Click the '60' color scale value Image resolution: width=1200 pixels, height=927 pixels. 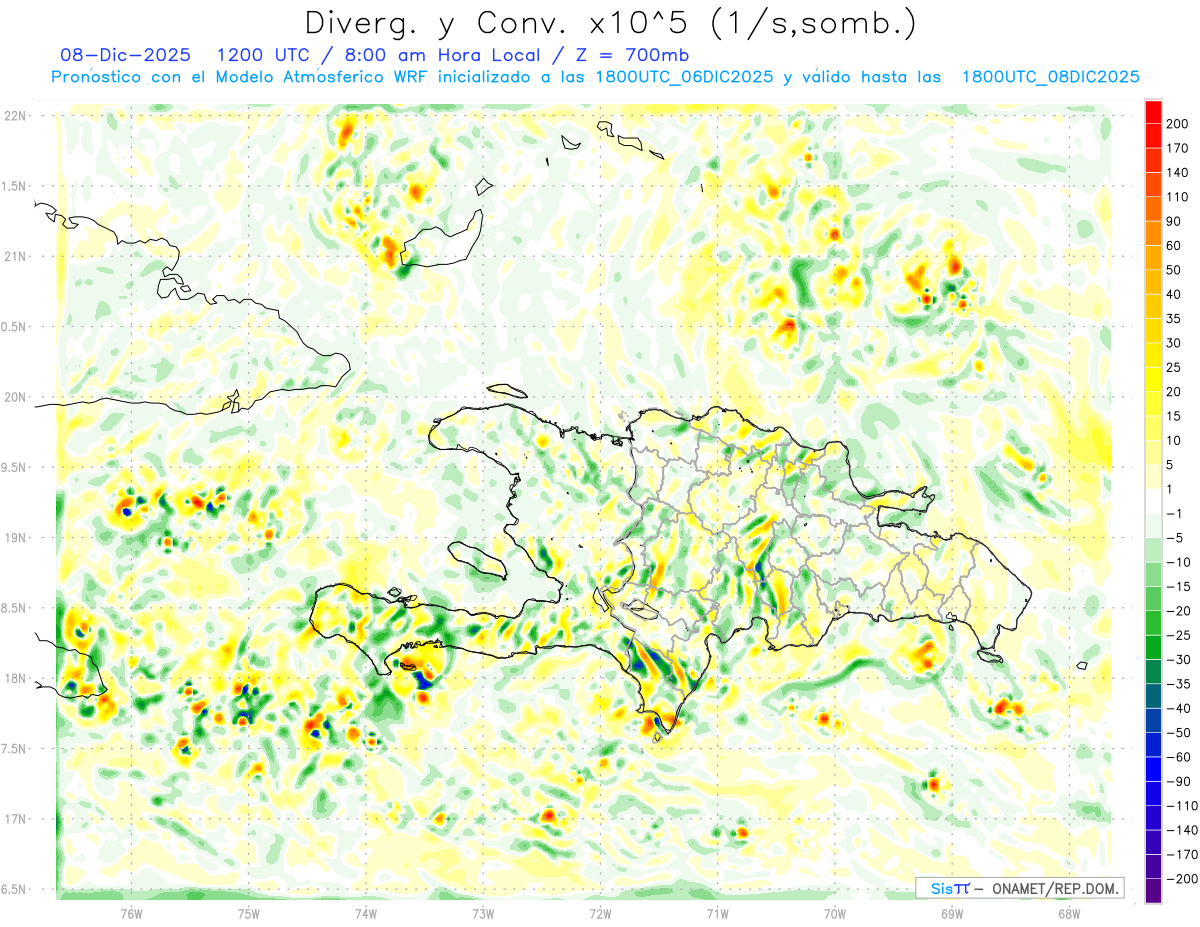coord(1174,246)
